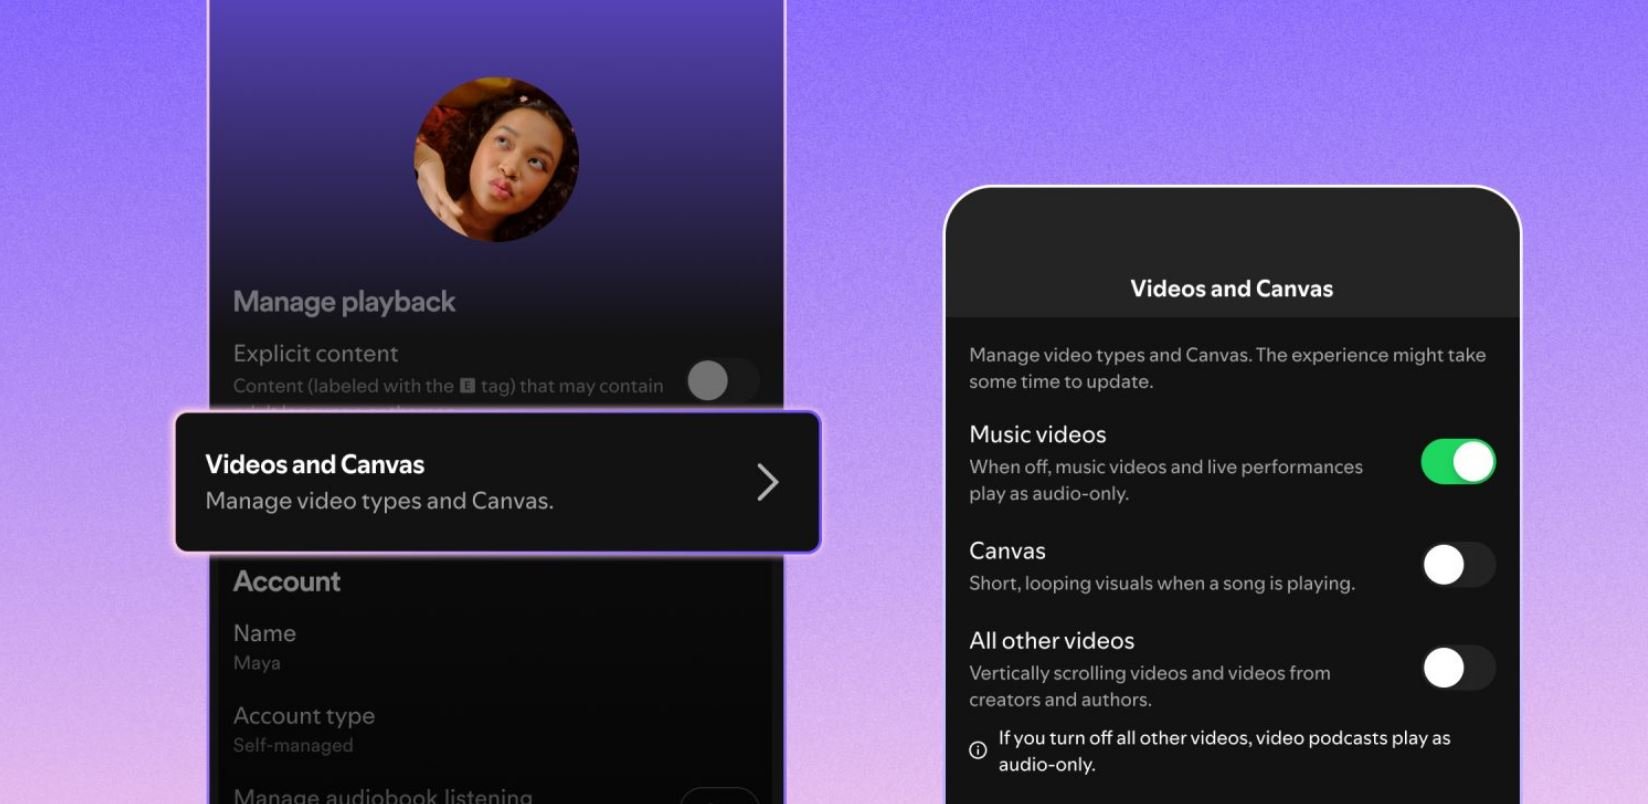Image resolution: width=1648 pixels, height=804 pixels.
Task: Click the Manage audiobook listening row
Action: point(496,796)
